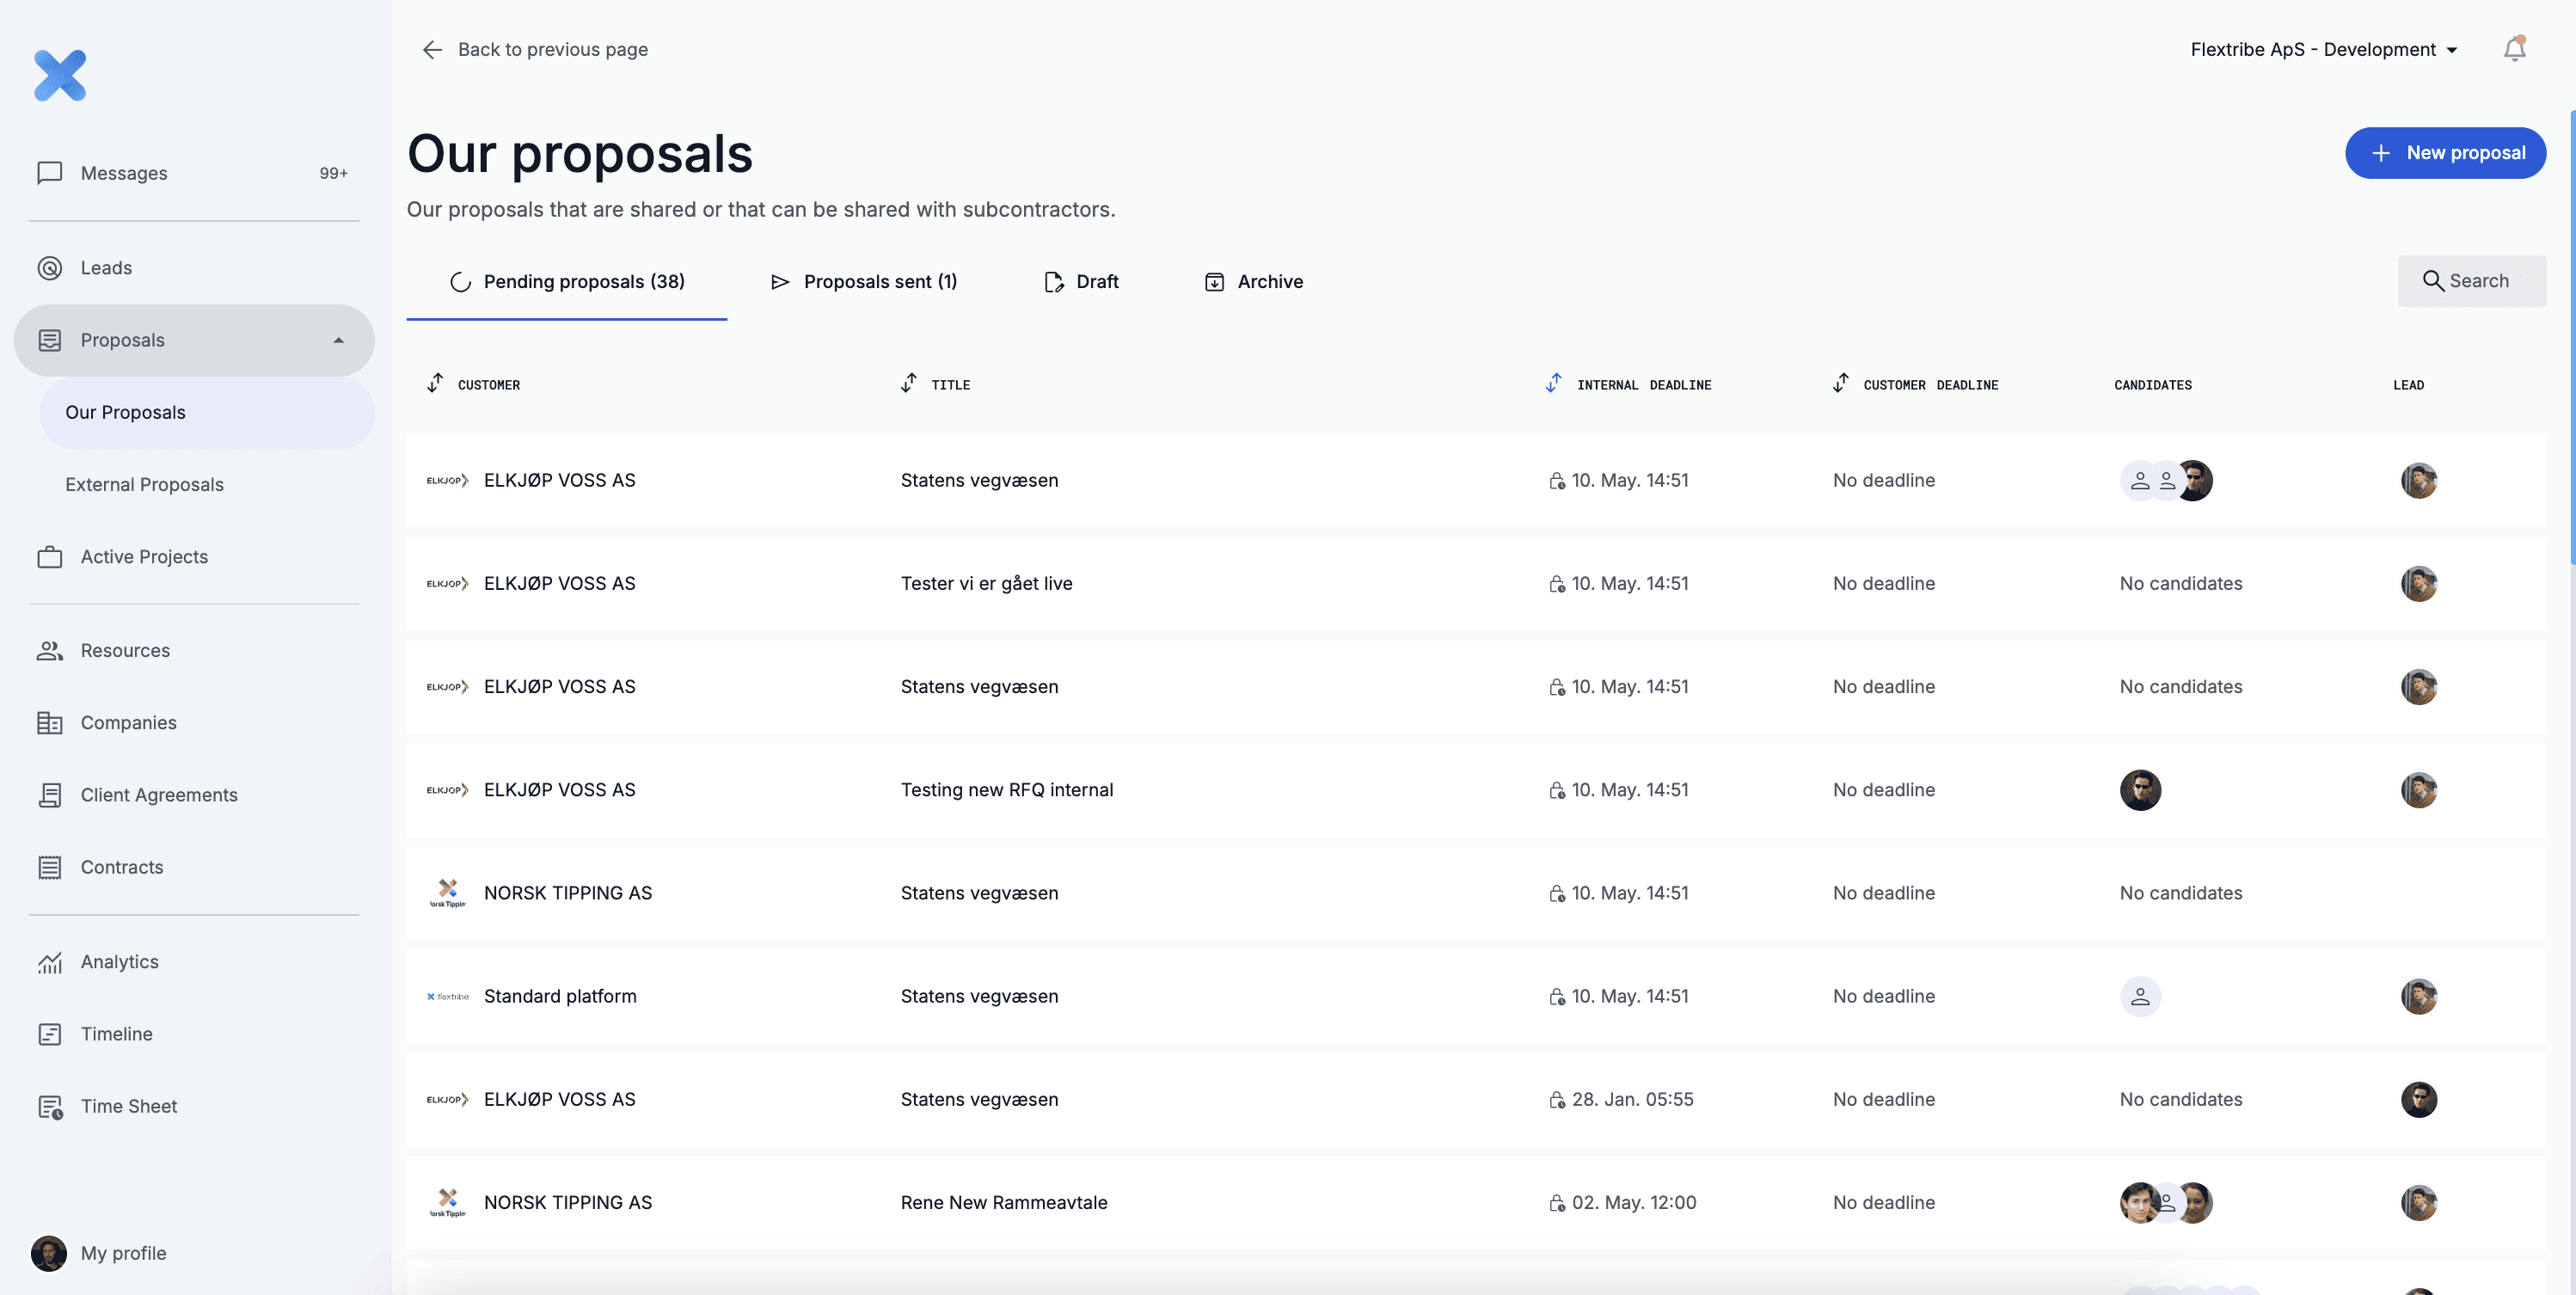This screenshot has height=1295, width=2576.
Task: Open Analytics from the chart icon
Action: 49,962
